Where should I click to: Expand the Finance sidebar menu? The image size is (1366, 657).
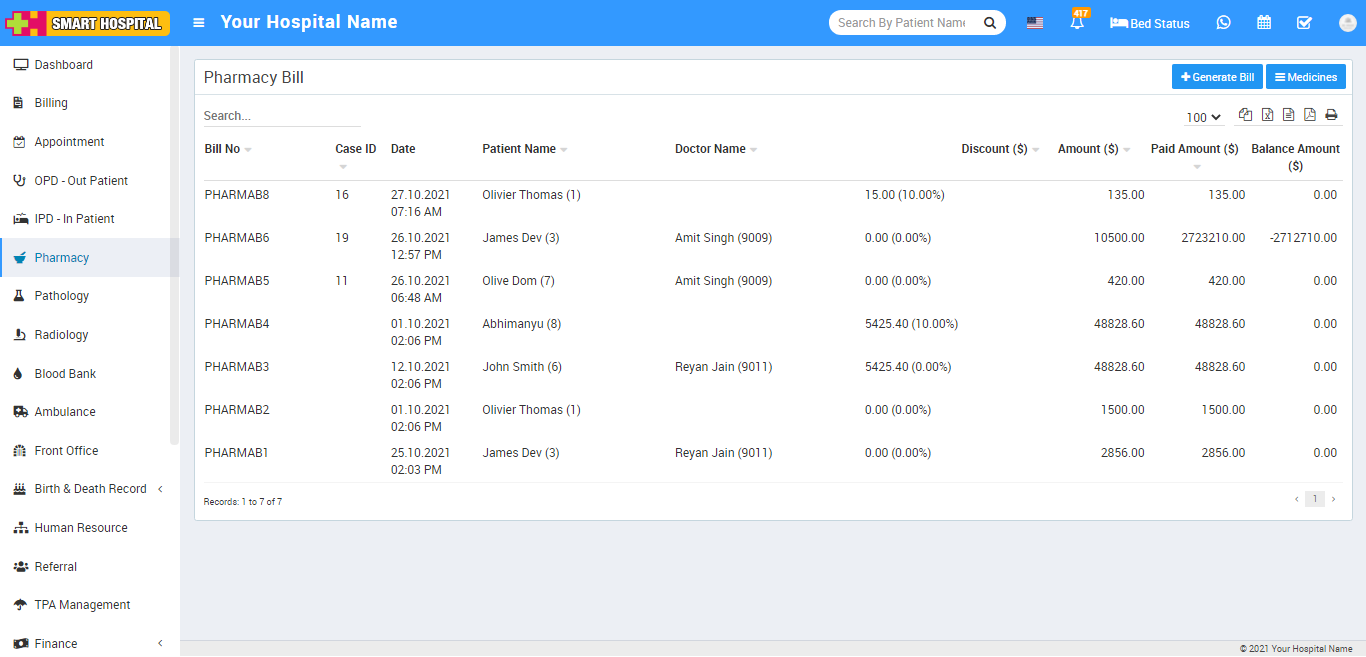[56, 644]
